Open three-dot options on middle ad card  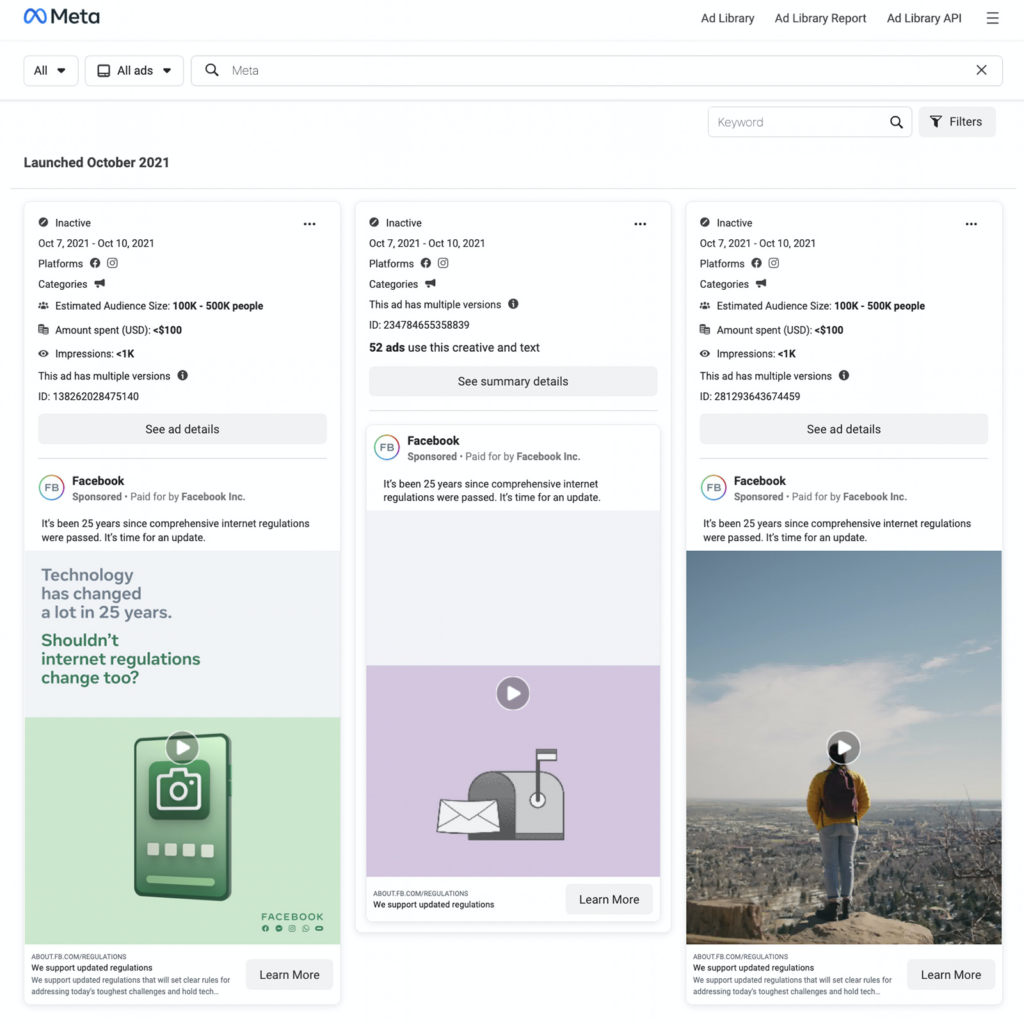click(x=640, y=224)
